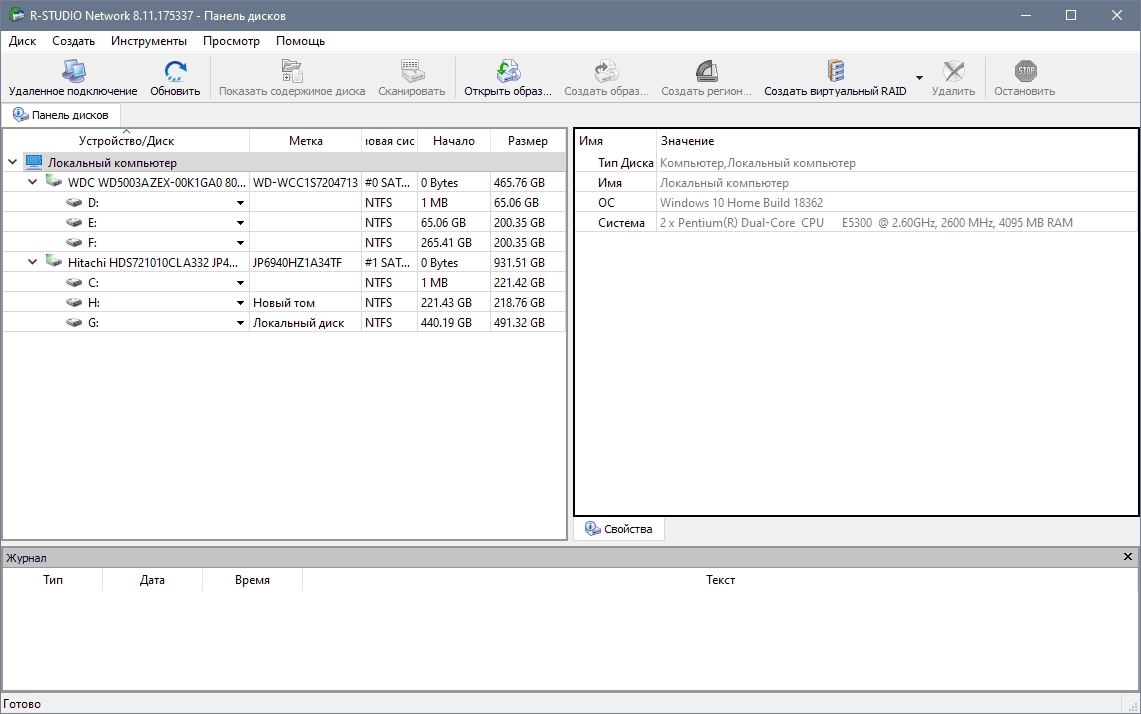Click the Удалить toolbar icon
Screen dimensions: 1141x714
pyautogui.click(x=953, y=71)
